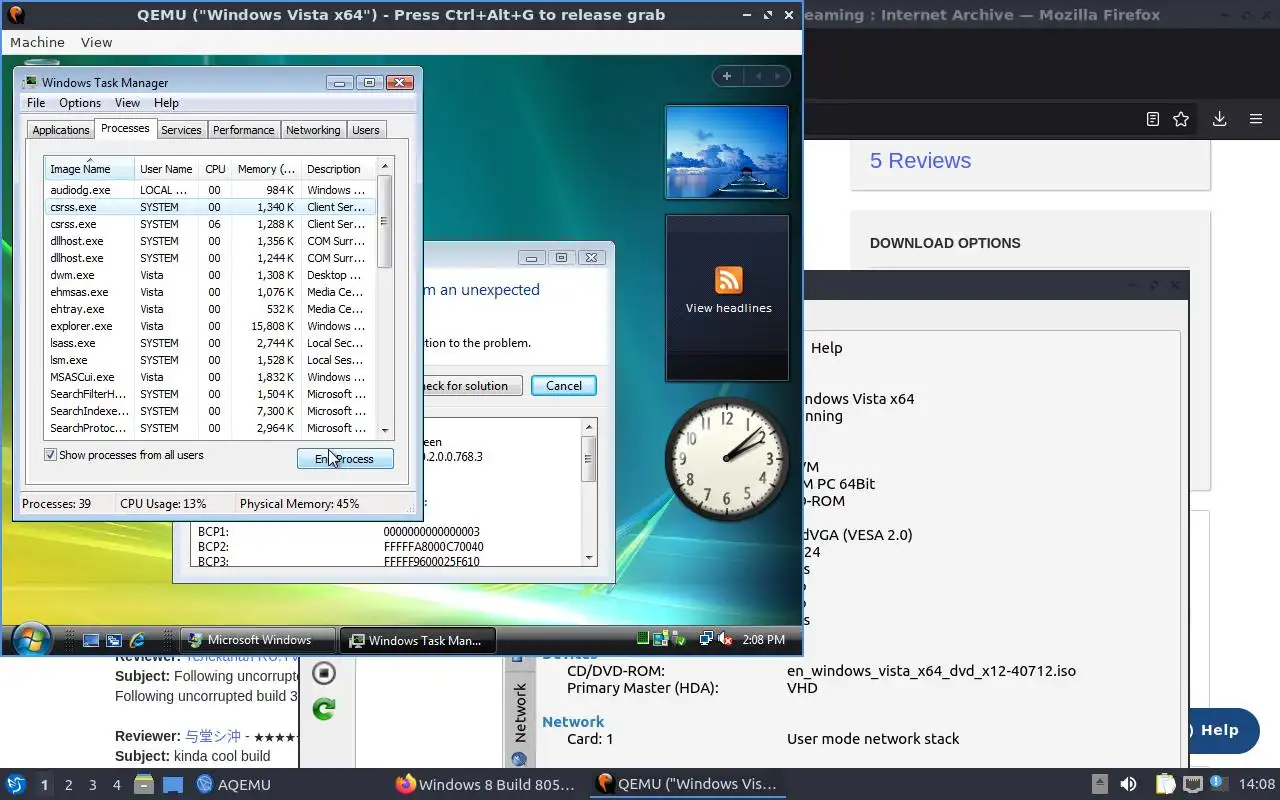
Task: Toggle Show processes from all users checkbox
Action: (x=50, y=455)
